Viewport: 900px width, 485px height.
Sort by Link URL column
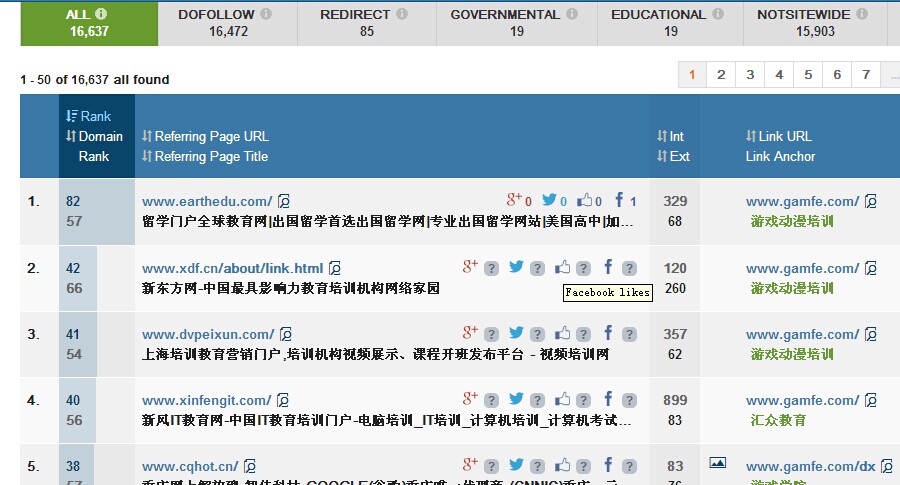[779, 137]
